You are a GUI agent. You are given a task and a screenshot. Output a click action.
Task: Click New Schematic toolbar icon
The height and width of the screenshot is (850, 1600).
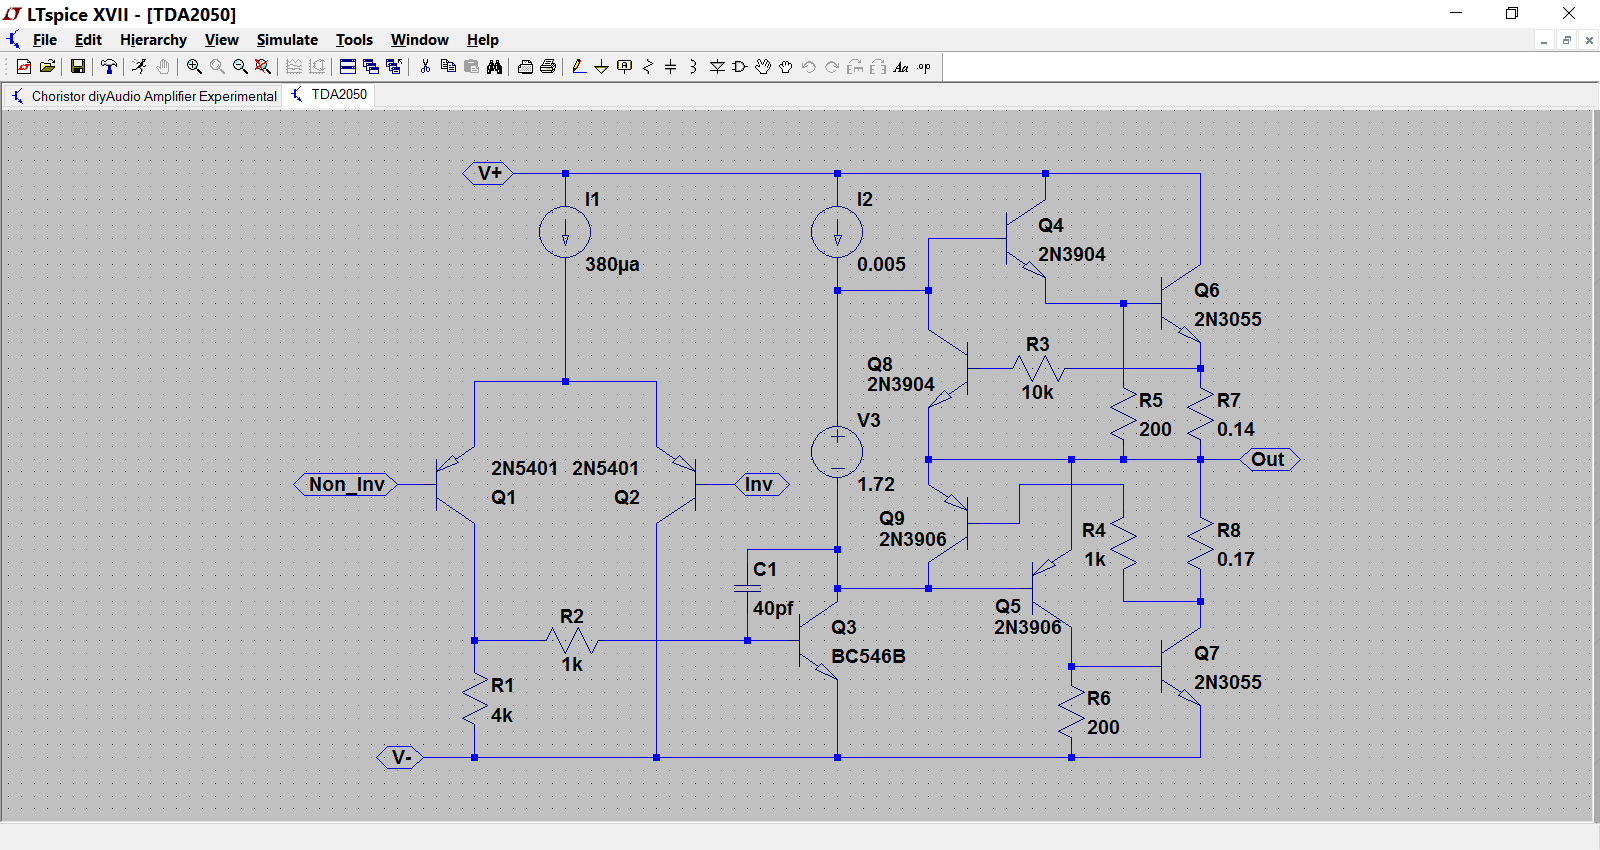tap(24, 67)
